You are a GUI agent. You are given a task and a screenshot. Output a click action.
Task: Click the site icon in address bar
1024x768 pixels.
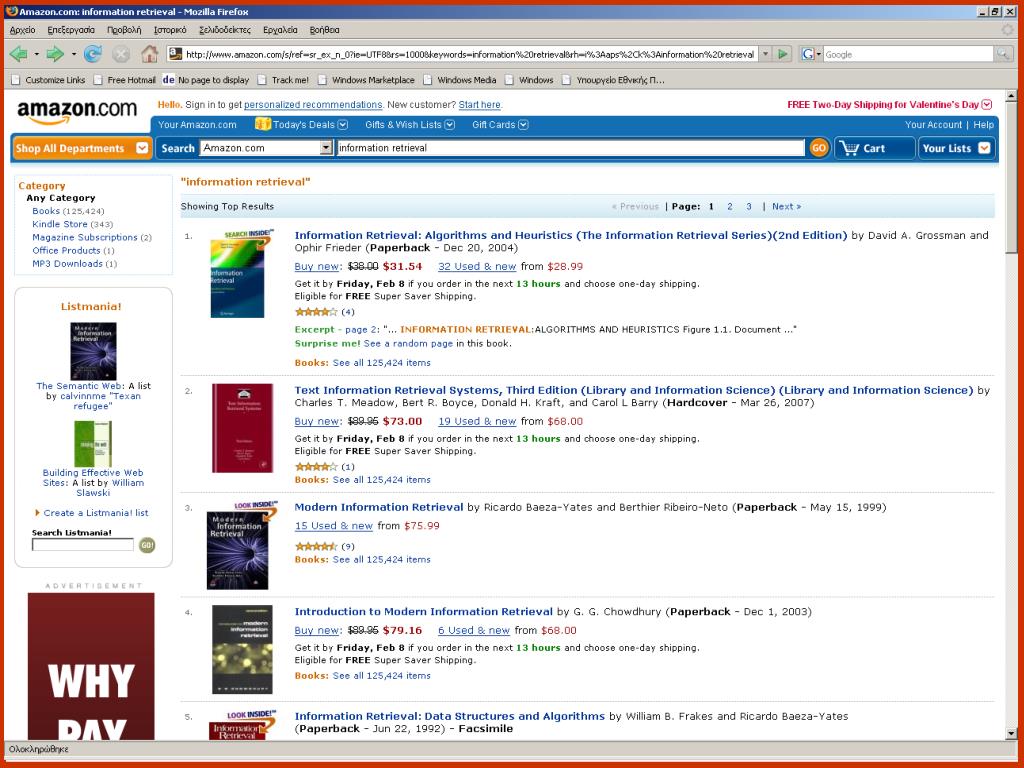tap(175, 54)
